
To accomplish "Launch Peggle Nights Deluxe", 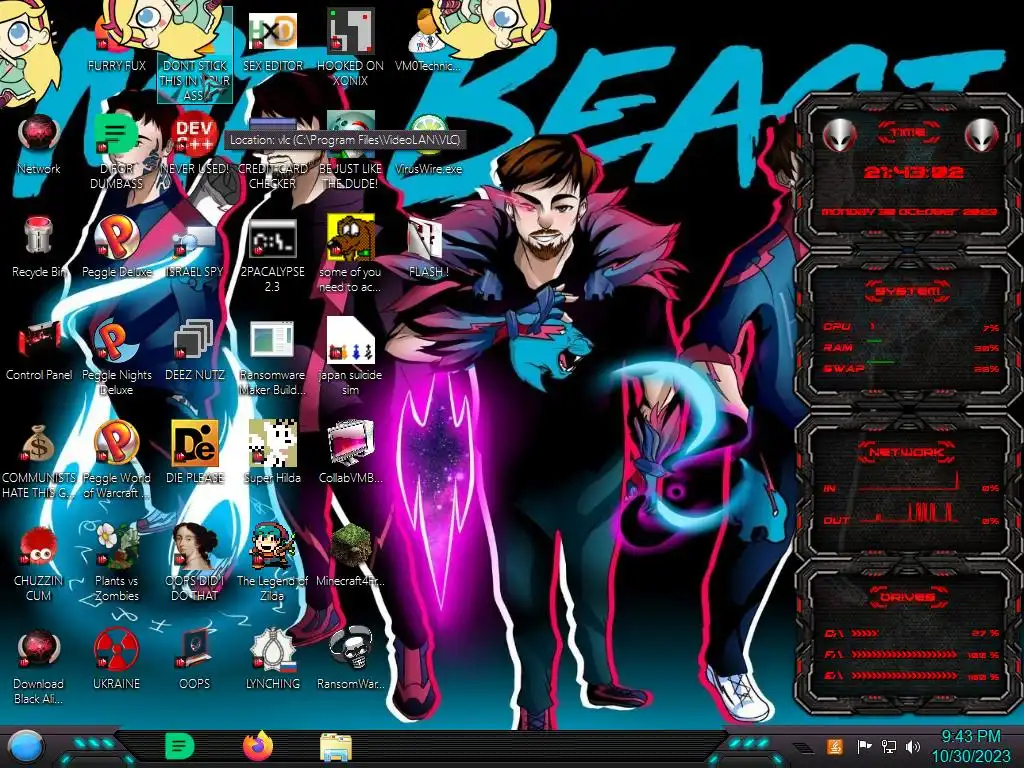I will 116,358.
